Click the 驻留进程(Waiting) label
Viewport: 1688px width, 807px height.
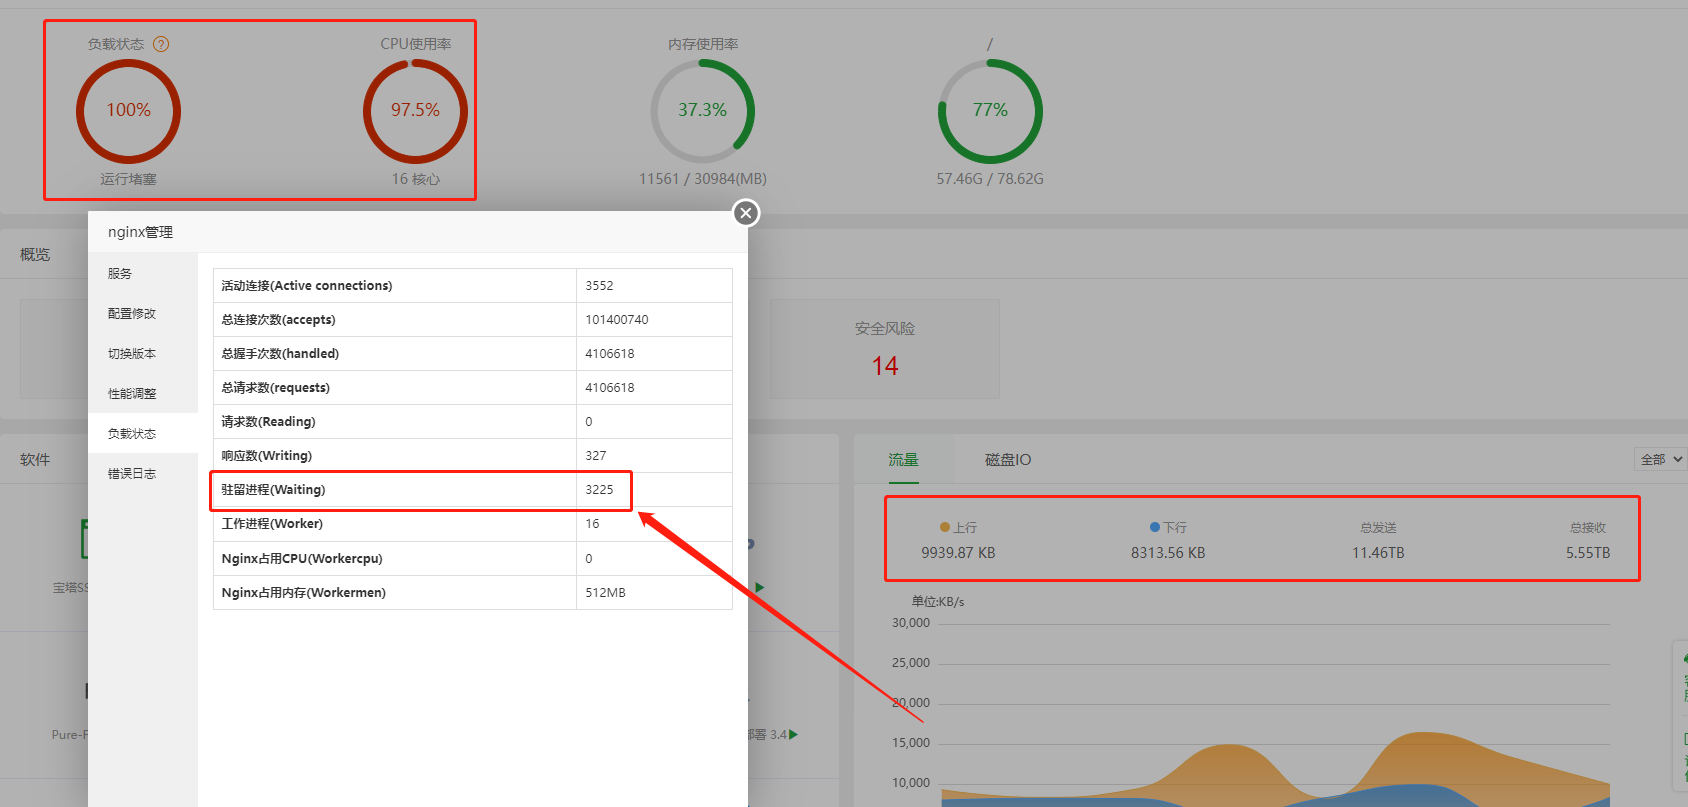273,490
